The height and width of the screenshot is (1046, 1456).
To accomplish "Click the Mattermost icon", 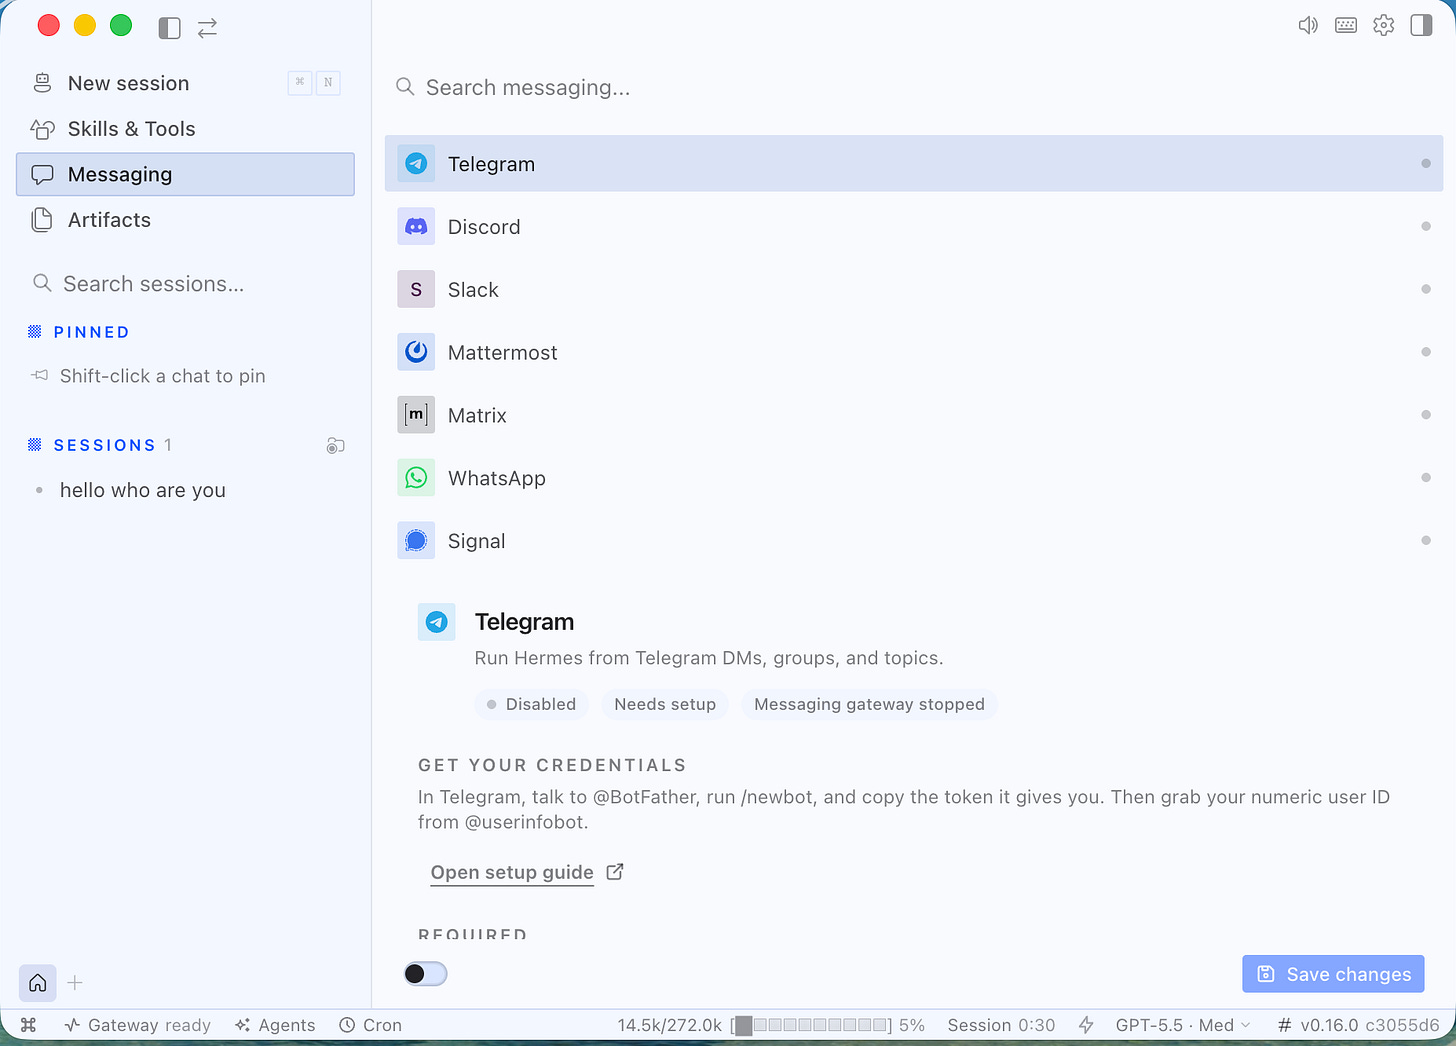I will (x=416, y=352).
